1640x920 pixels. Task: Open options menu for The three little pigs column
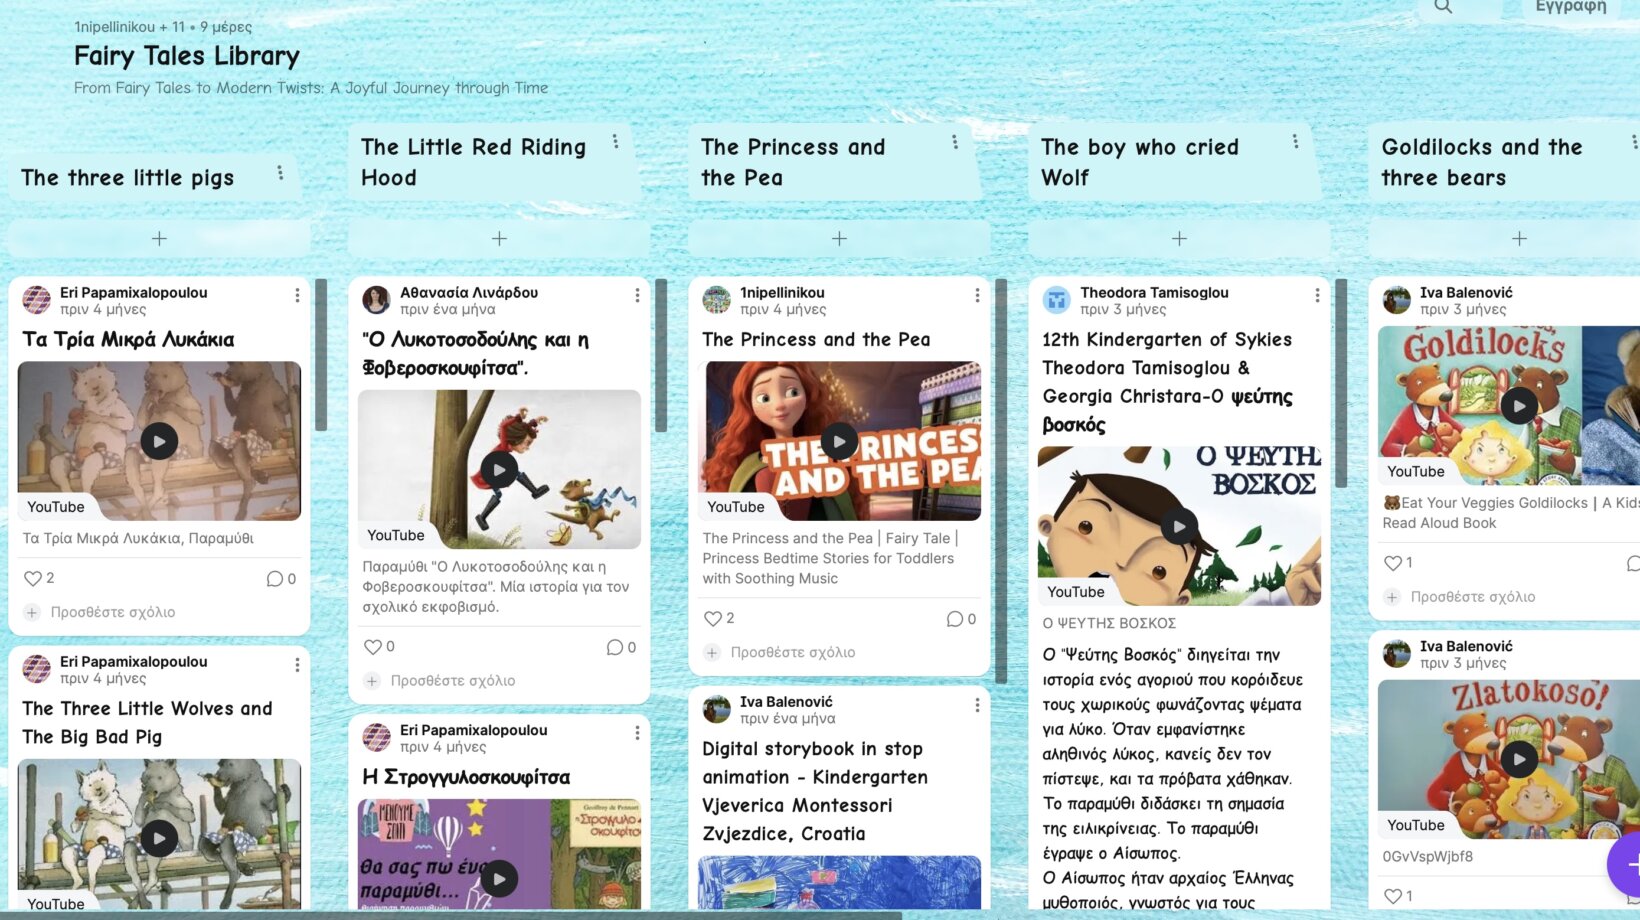tap(280, 173)
